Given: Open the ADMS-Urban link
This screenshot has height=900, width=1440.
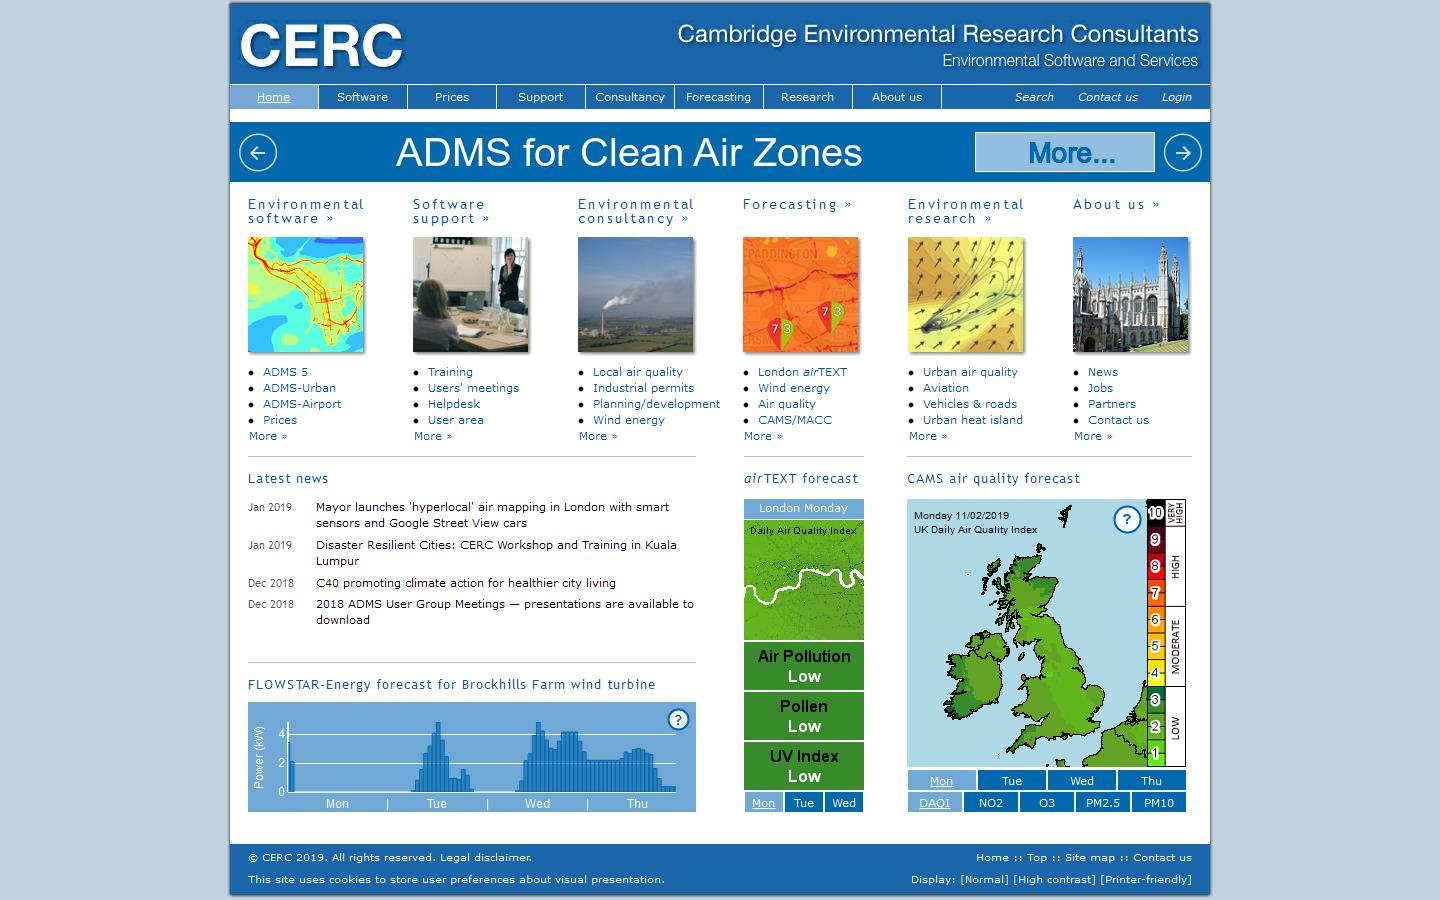Looking at the screenshot, I should pyautogui.click(x=299, y=388).
